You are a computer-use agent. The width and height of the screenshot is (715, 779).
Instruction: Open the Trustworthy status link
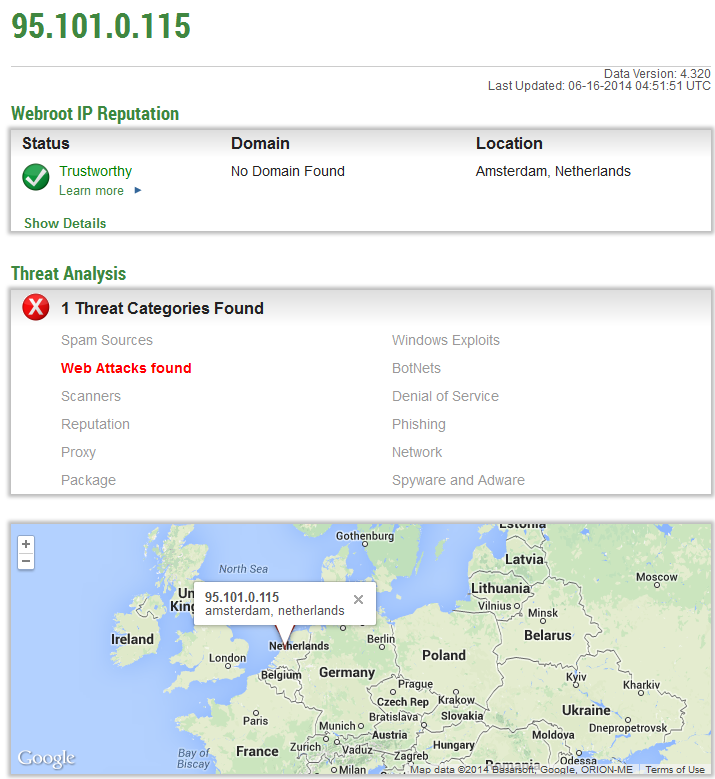pos(95,171)
